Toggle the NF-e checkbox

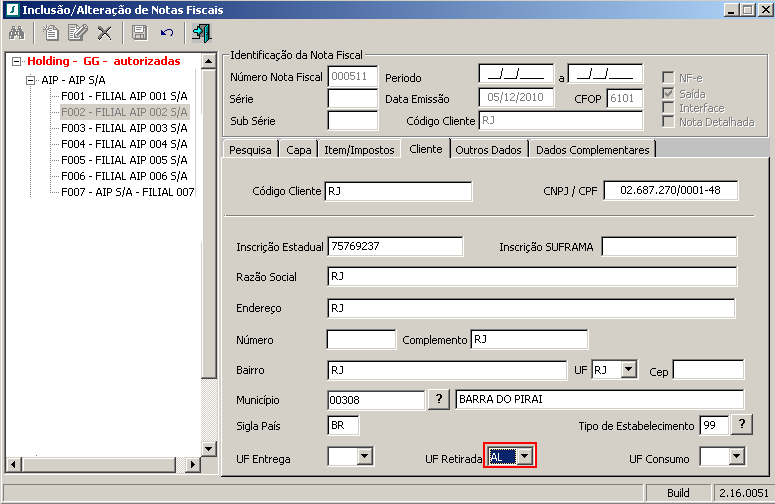coord(669,78)
